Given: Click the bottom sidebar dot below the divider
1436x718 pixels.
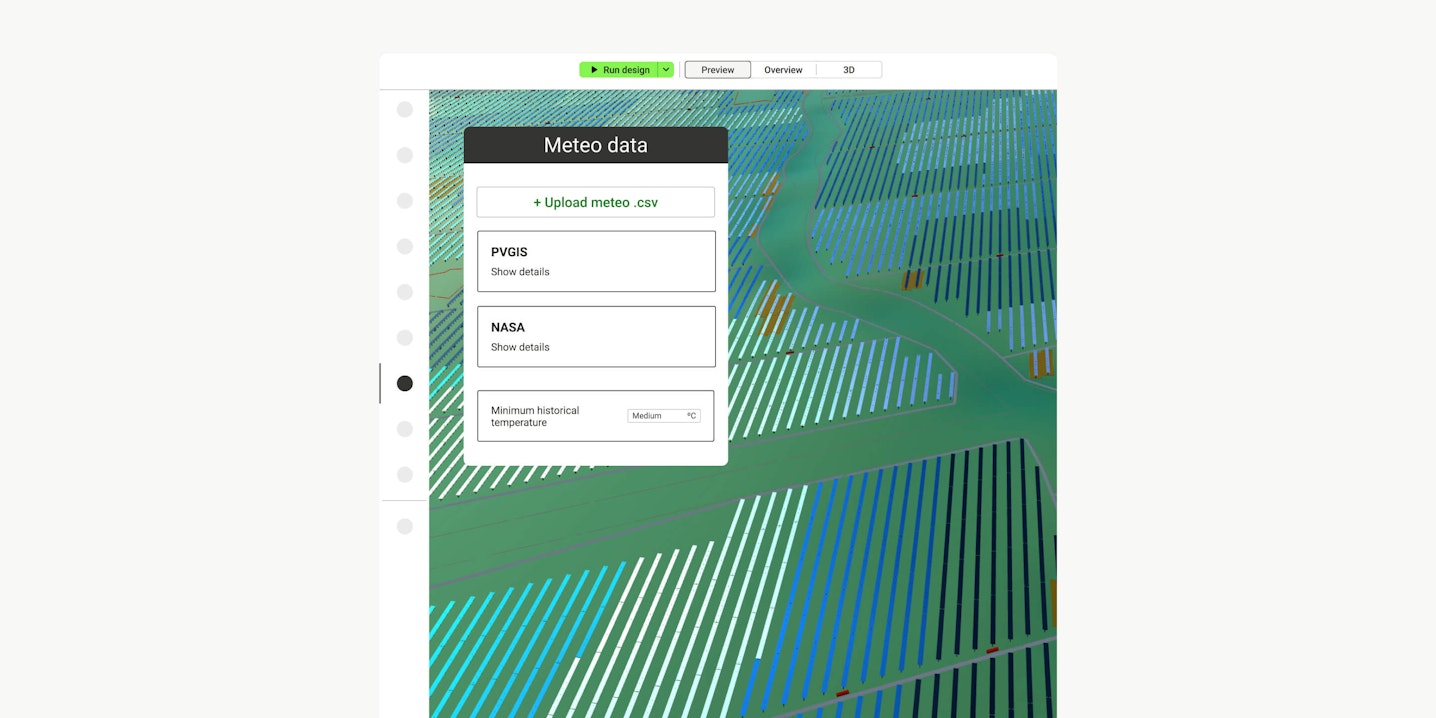Looking at the screenshot, I should (x=405, y=526).
